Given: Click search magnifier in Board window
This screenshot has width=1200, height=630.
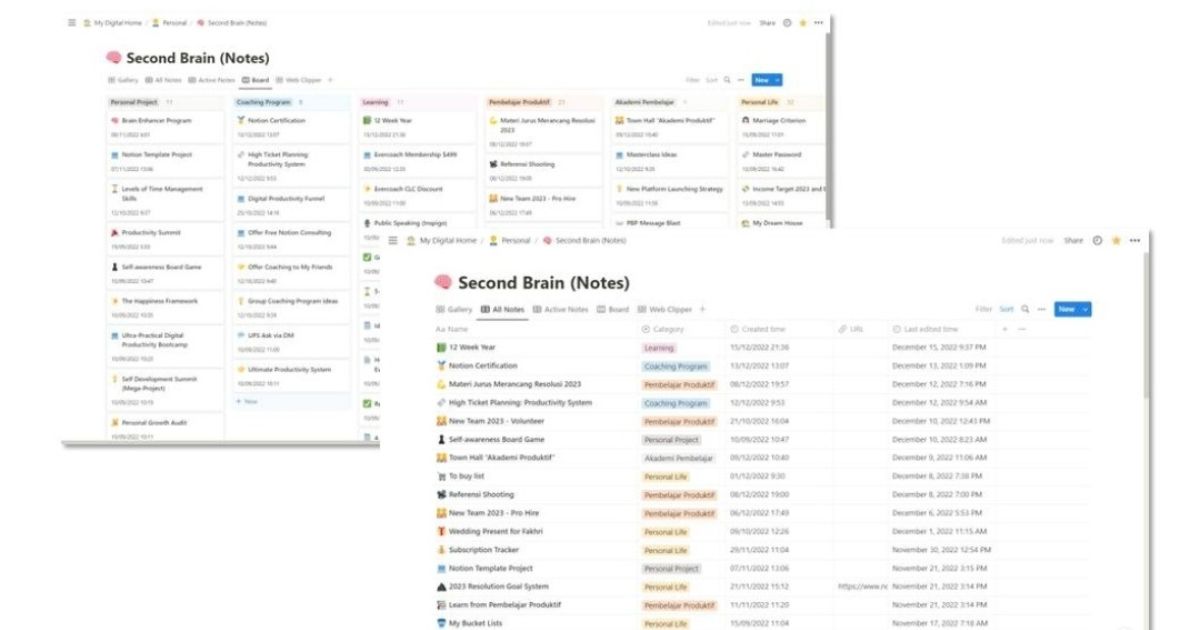Looking at the screenshot, I should pos(726,79).
